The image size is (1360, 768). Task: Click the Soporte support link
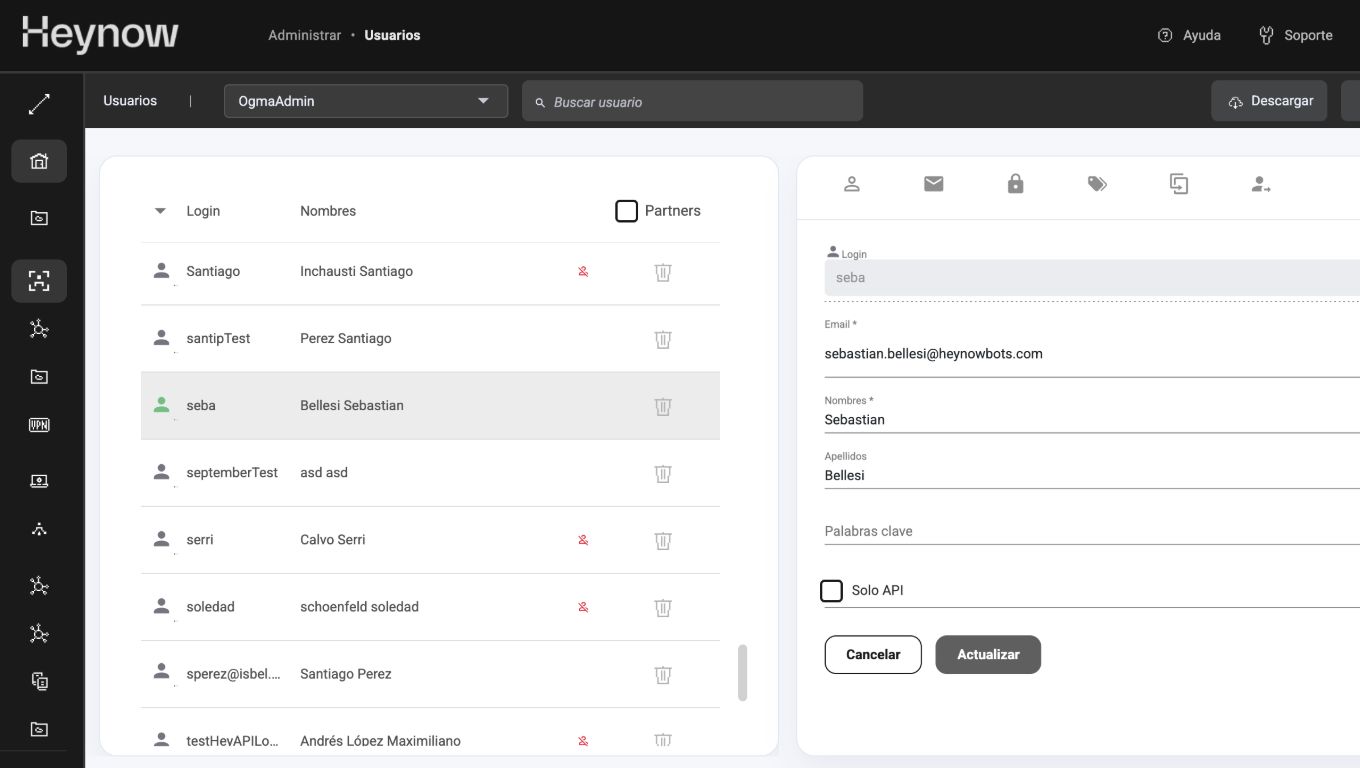(1296, 36)
